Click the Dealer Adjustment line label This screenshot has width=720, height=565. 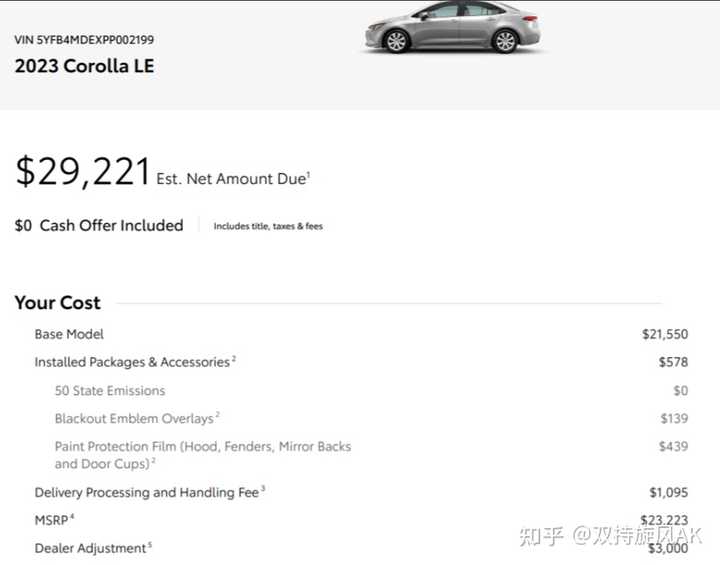tap(93, 548)
